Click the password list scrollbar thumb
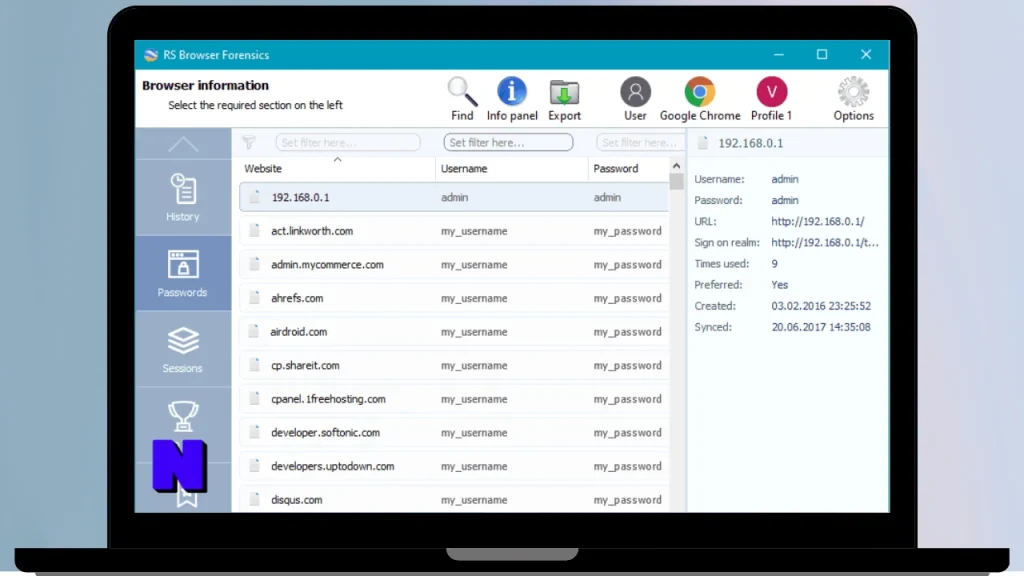The image size is (1024, 576). 677,182
